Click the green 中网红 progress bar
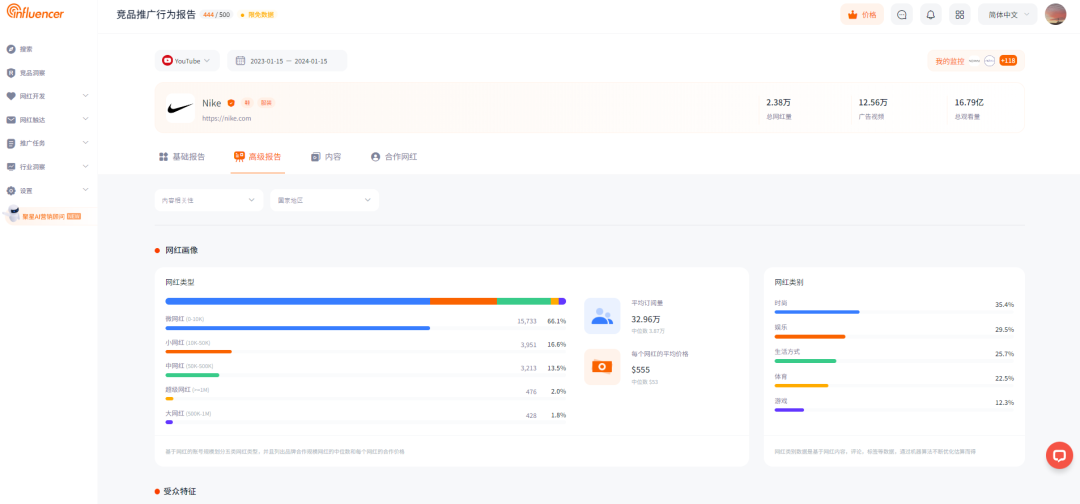This screenshot has width=1080, height=504. click(x=192, y=375)
